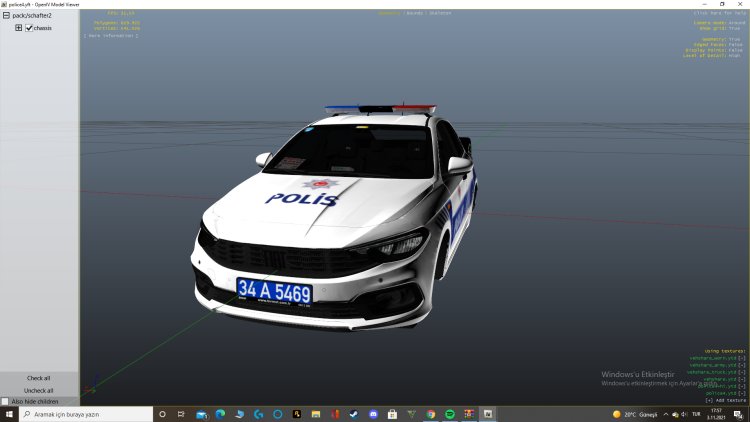This screenshot has width=750, height=422.
Task: Change the Level of detail setting
Action: click(718, 56)
